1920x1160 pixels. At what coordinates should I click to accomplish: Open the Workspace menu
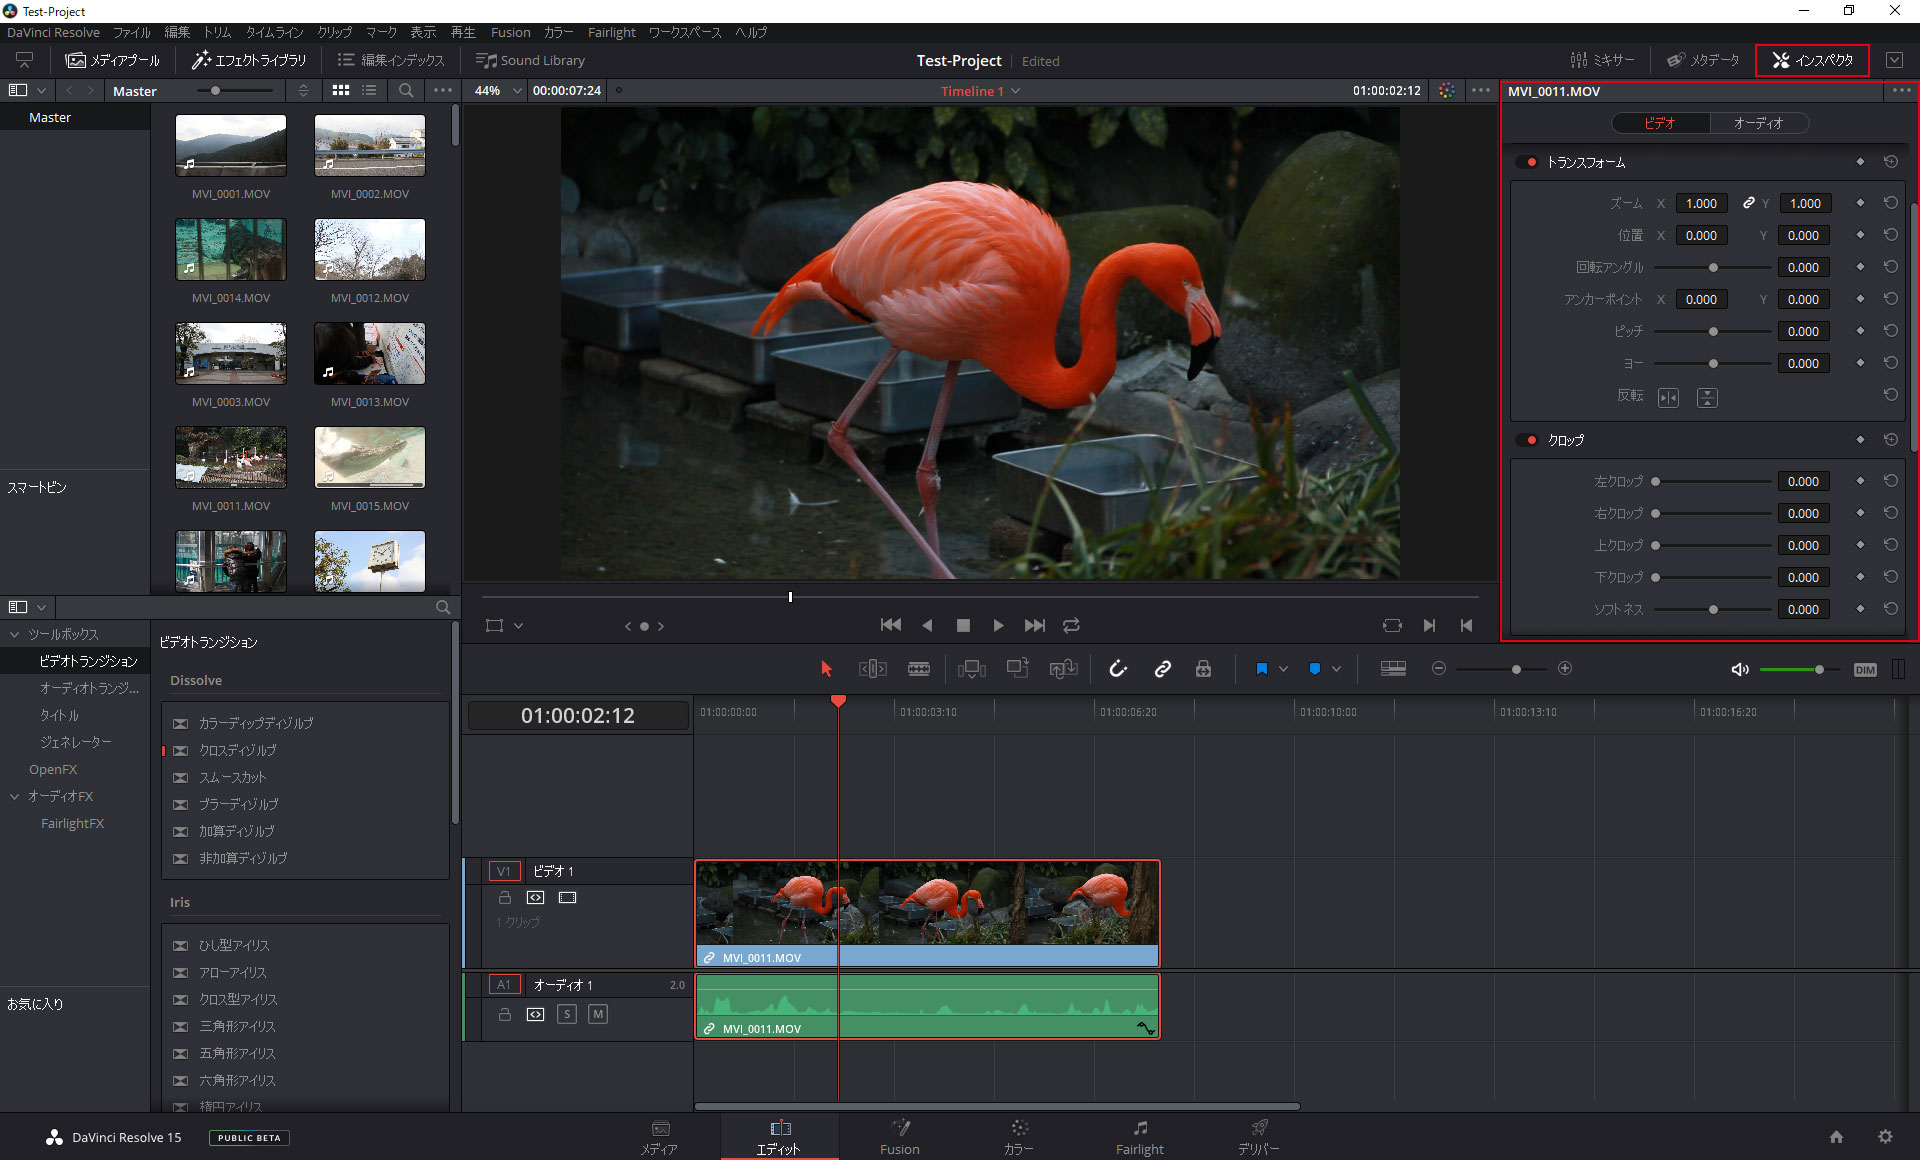685,32
